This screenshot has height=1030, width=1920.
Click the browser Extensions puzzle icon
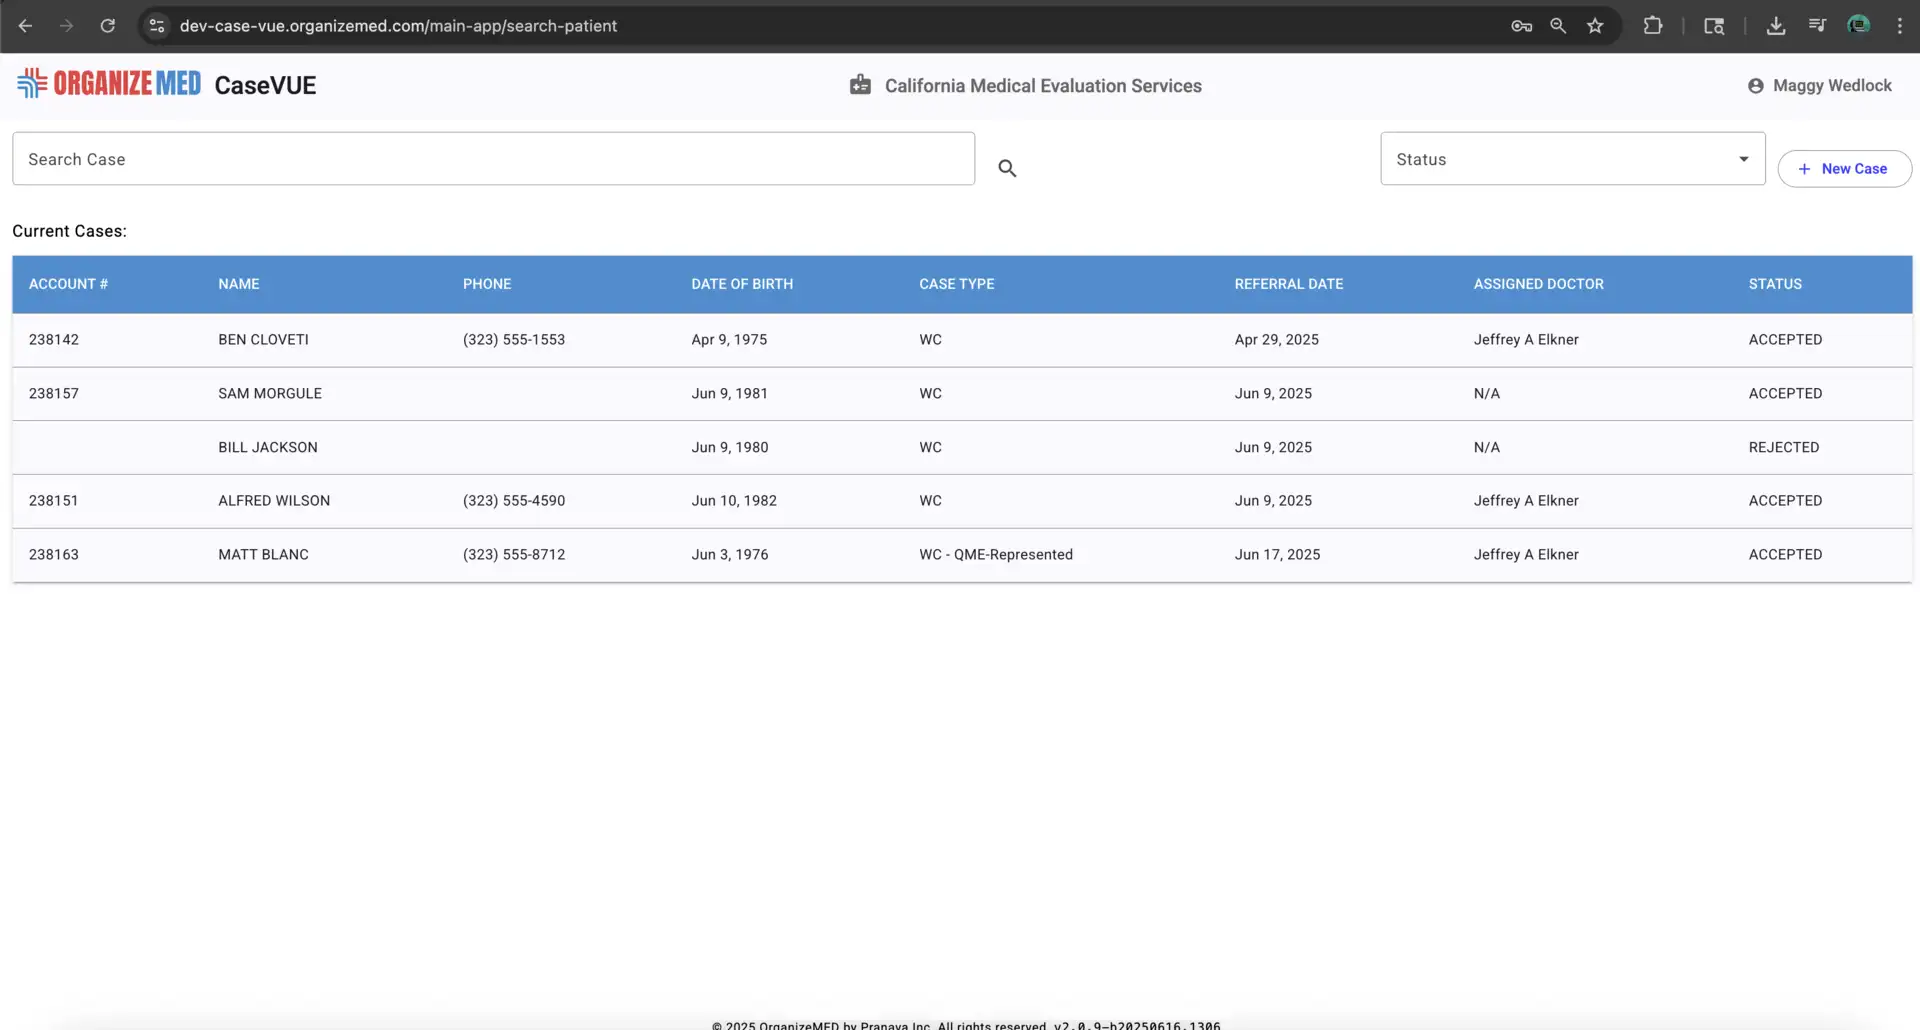tap(1654, 25)
